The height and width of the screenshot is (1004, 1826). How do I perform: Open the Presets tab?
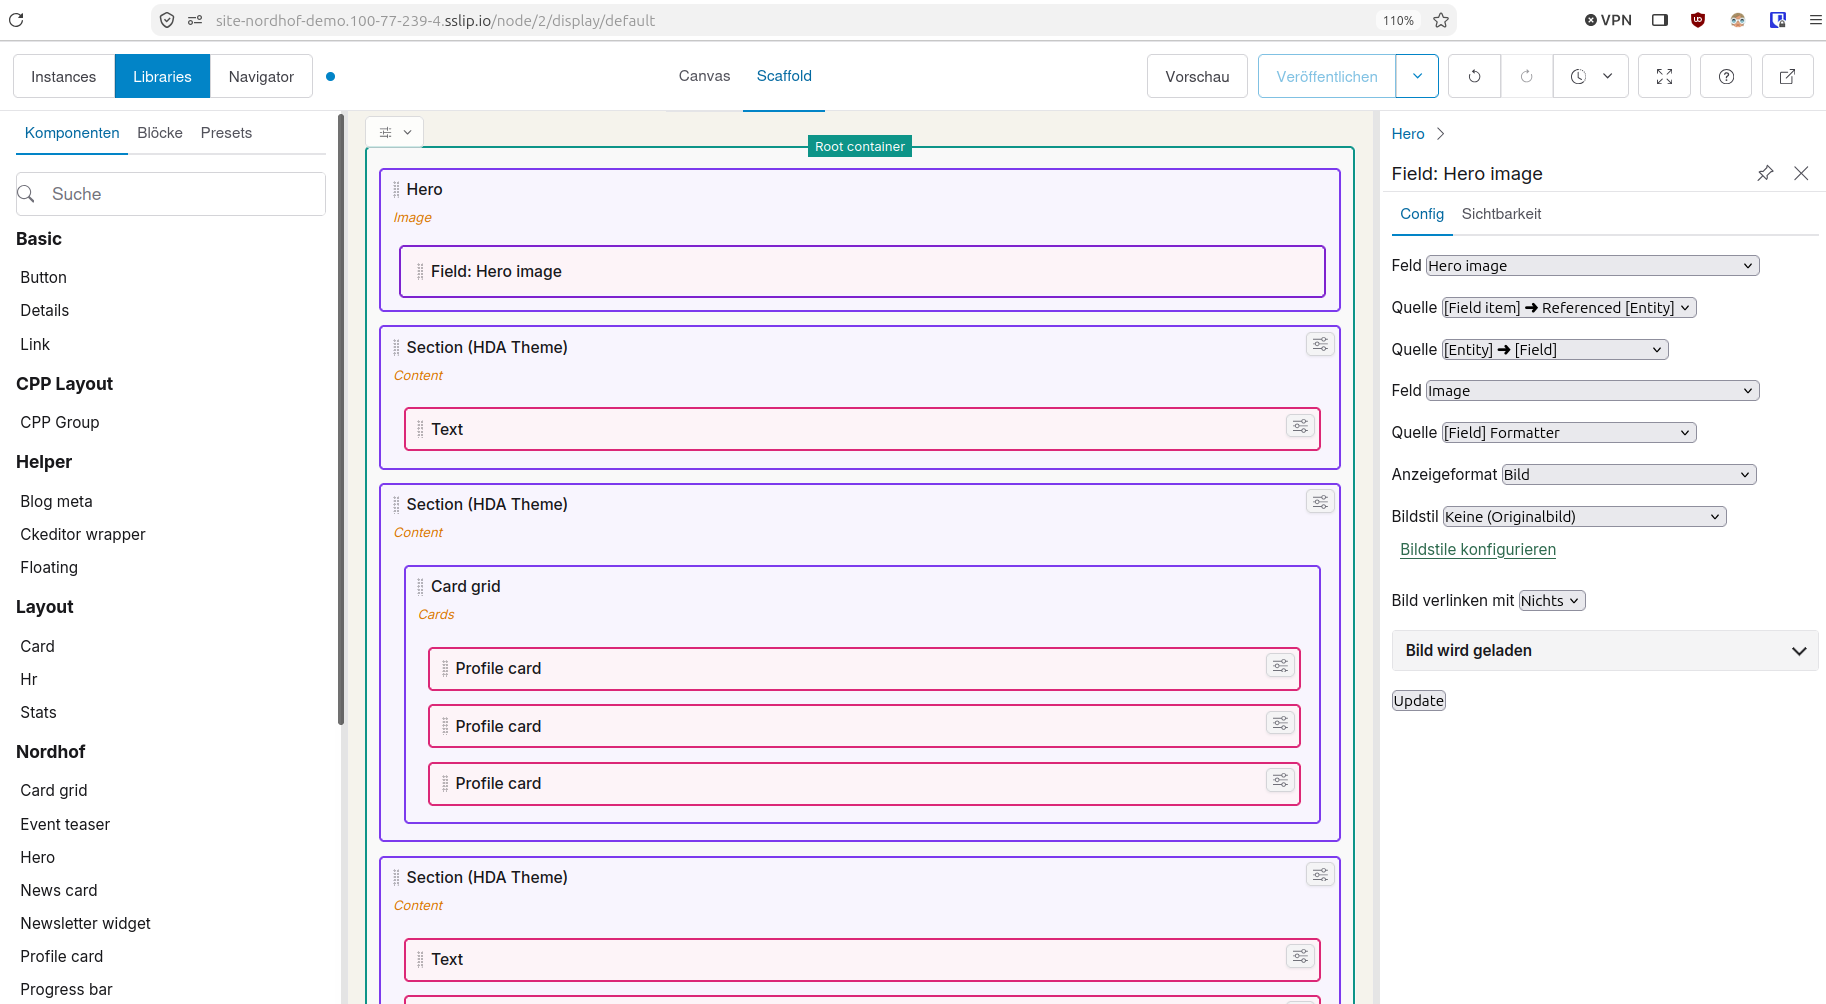click(226, 133)
